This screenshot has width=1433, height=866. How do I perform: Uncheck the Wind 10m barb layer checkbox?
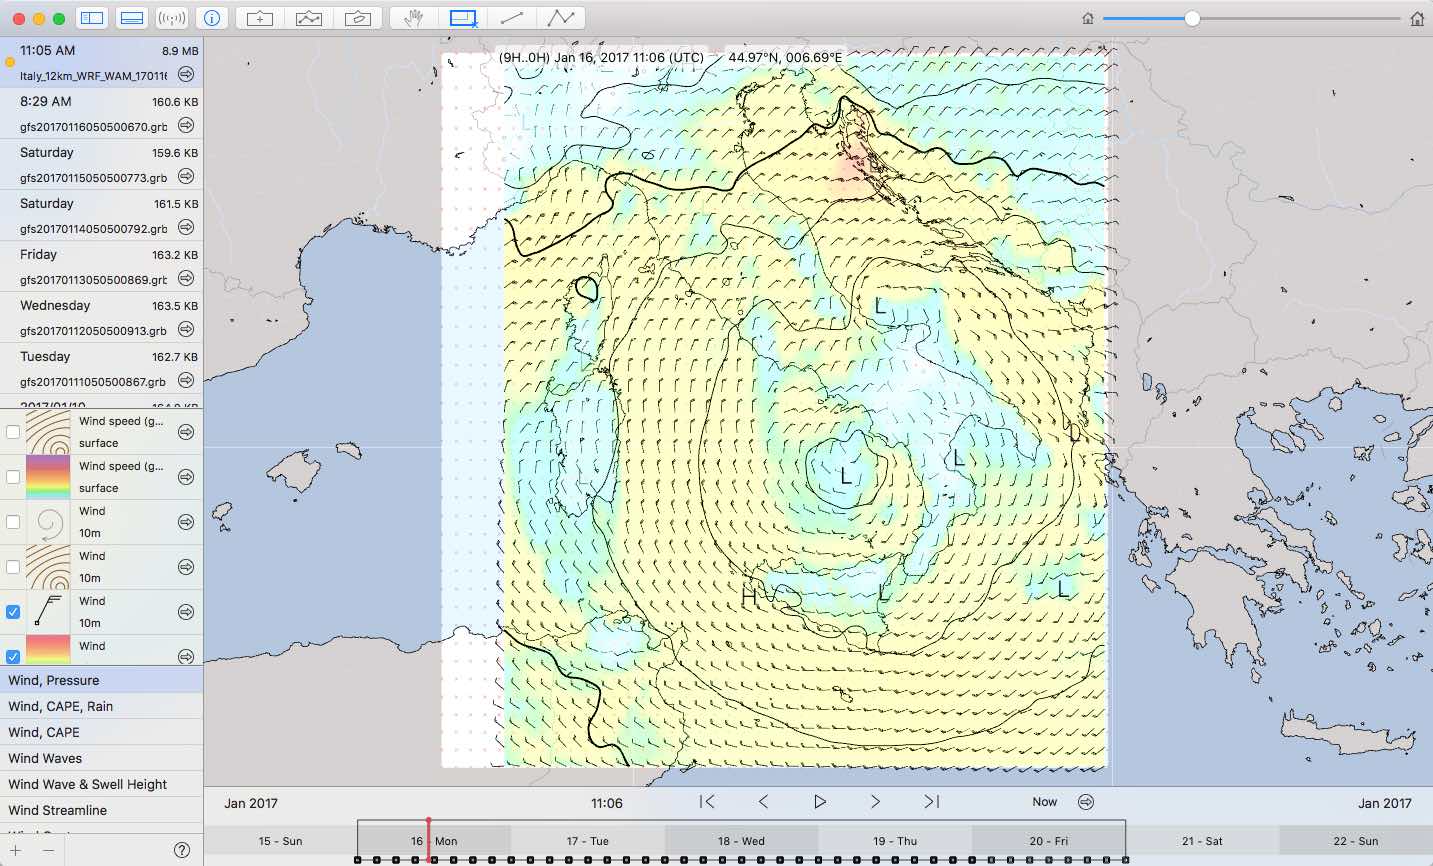tap(13, 612)
